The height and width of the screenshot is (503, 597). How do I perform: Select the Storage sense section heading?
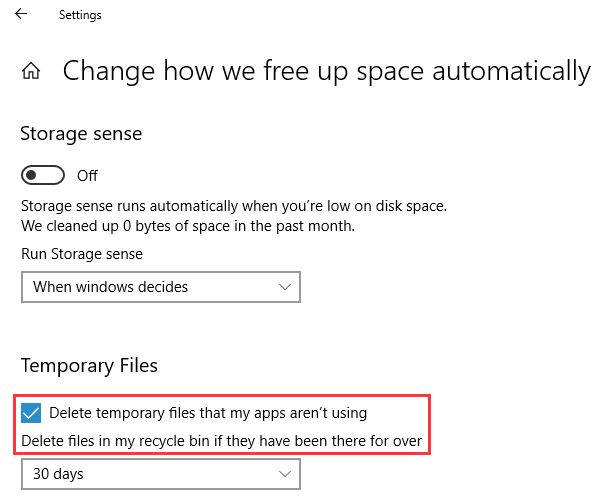[x=81, y=134]
